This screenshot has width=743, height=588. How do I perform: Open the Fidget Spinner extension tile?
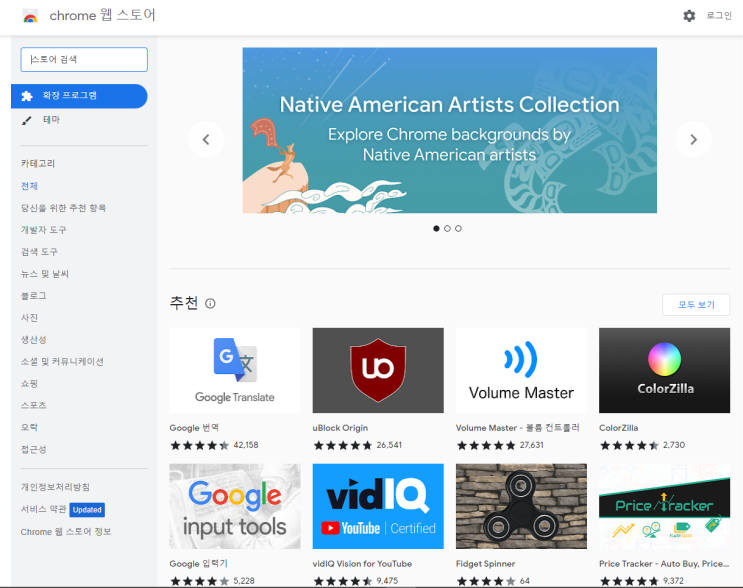tap(521, 506)
